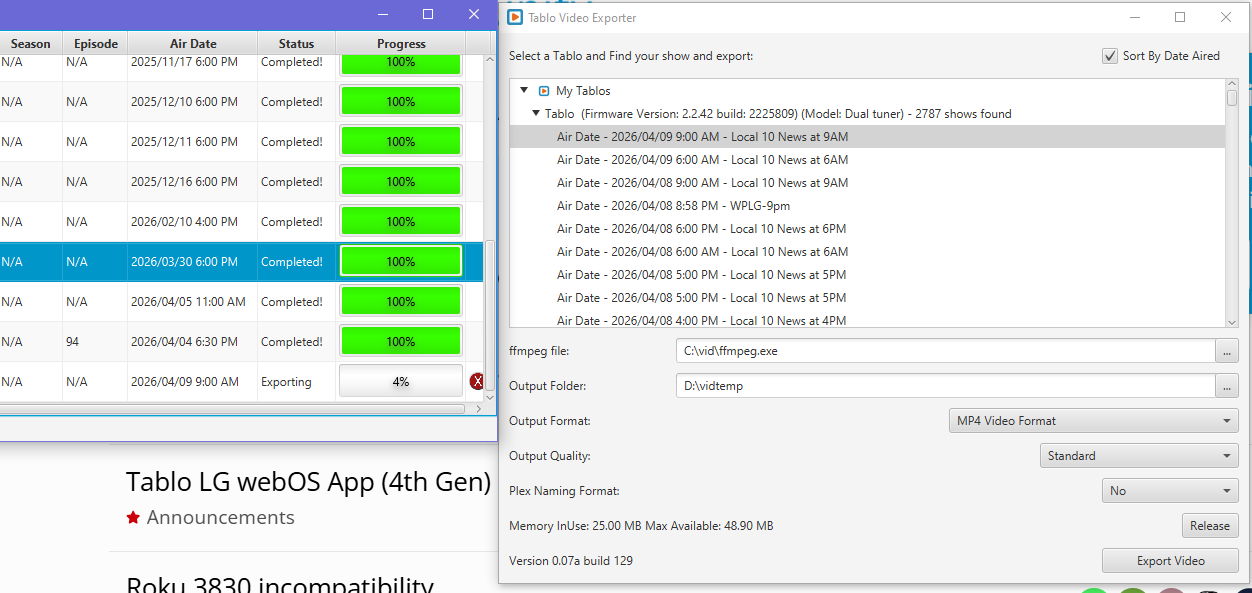Click the 4% export progress bar
The width and height of the screenshot is (1252, 593).
tap(400, 381)
